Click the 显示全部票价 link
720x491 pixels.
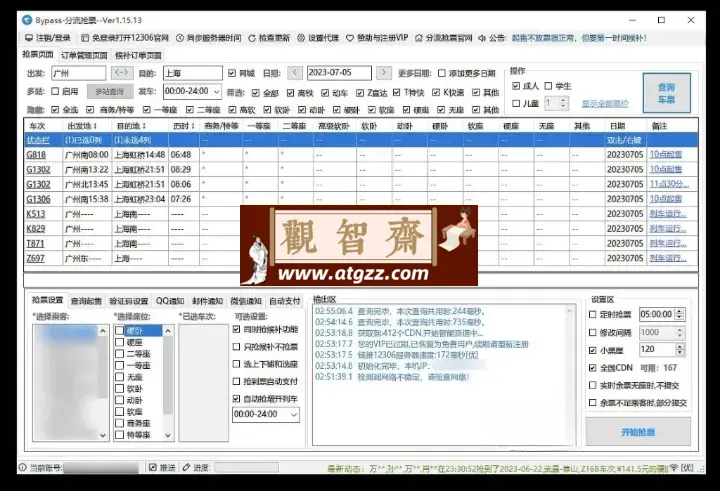tap(605, 104)
